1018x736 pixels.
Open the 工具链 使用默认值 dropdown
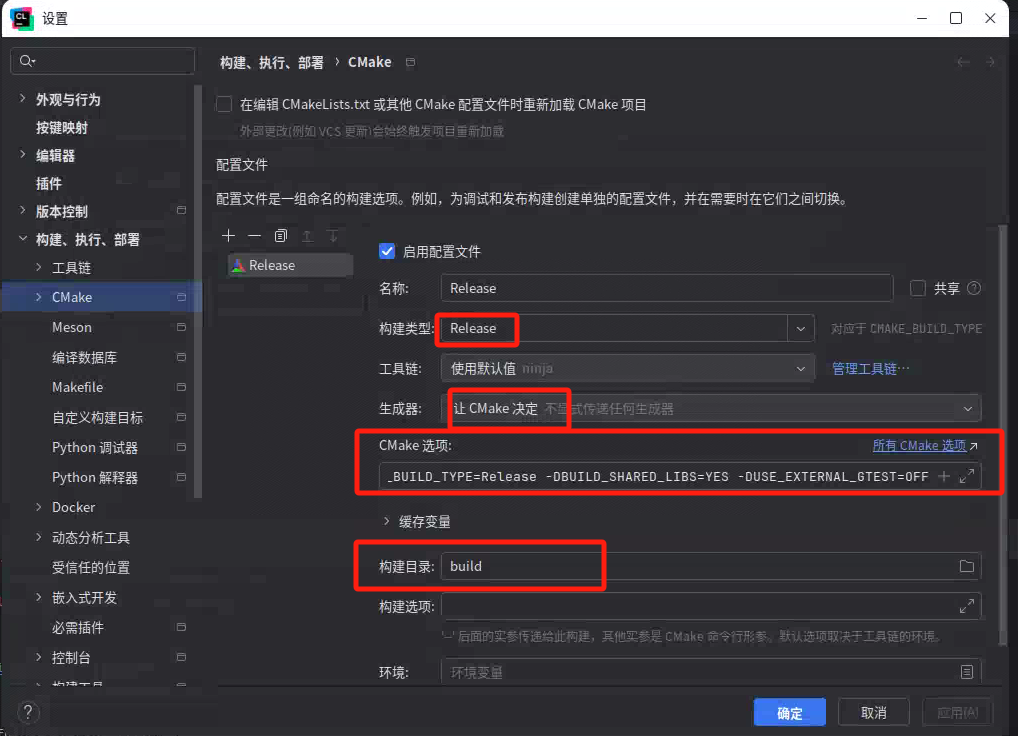(627, 369)
